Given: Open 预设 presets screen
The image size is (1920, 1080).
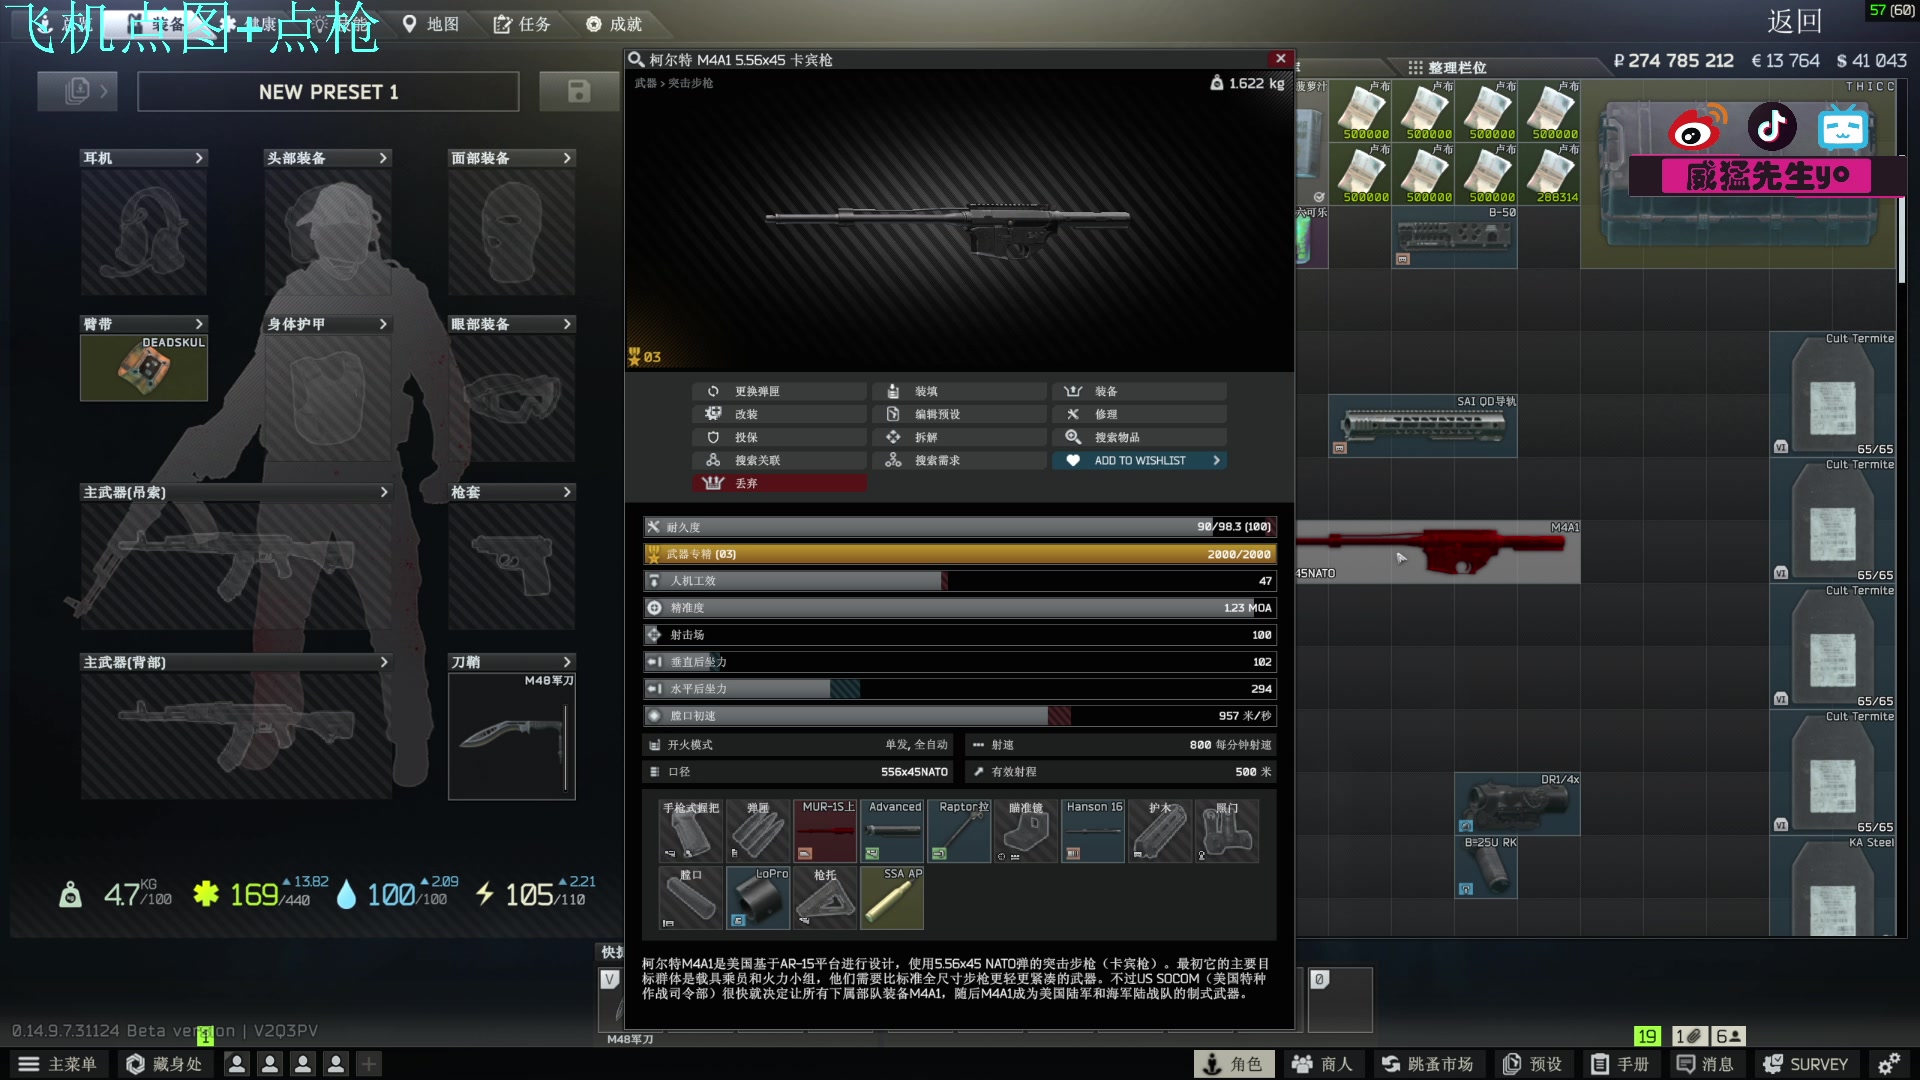Looking at the screenshot, I should (x=1532, y=1064).
